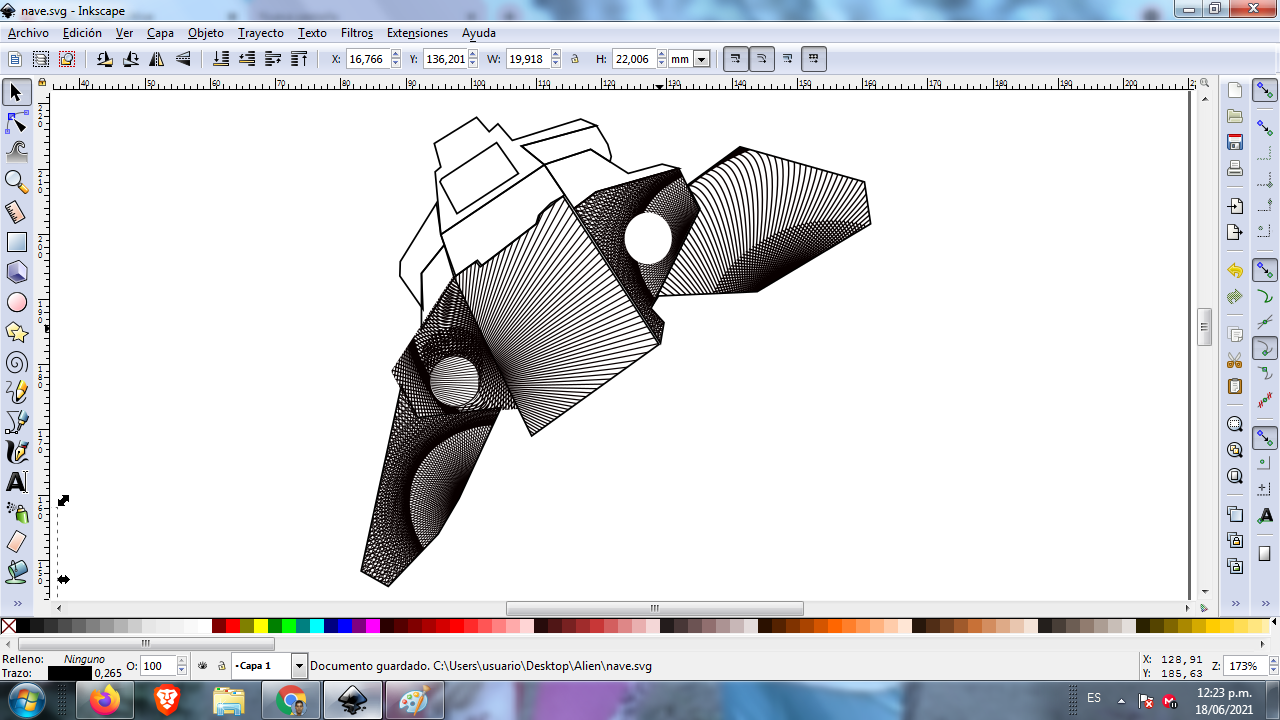Image resolution: width=1280 pixels, height=720 pixels.
Task: Open the Filtros menu
Action: click(357, 33)
